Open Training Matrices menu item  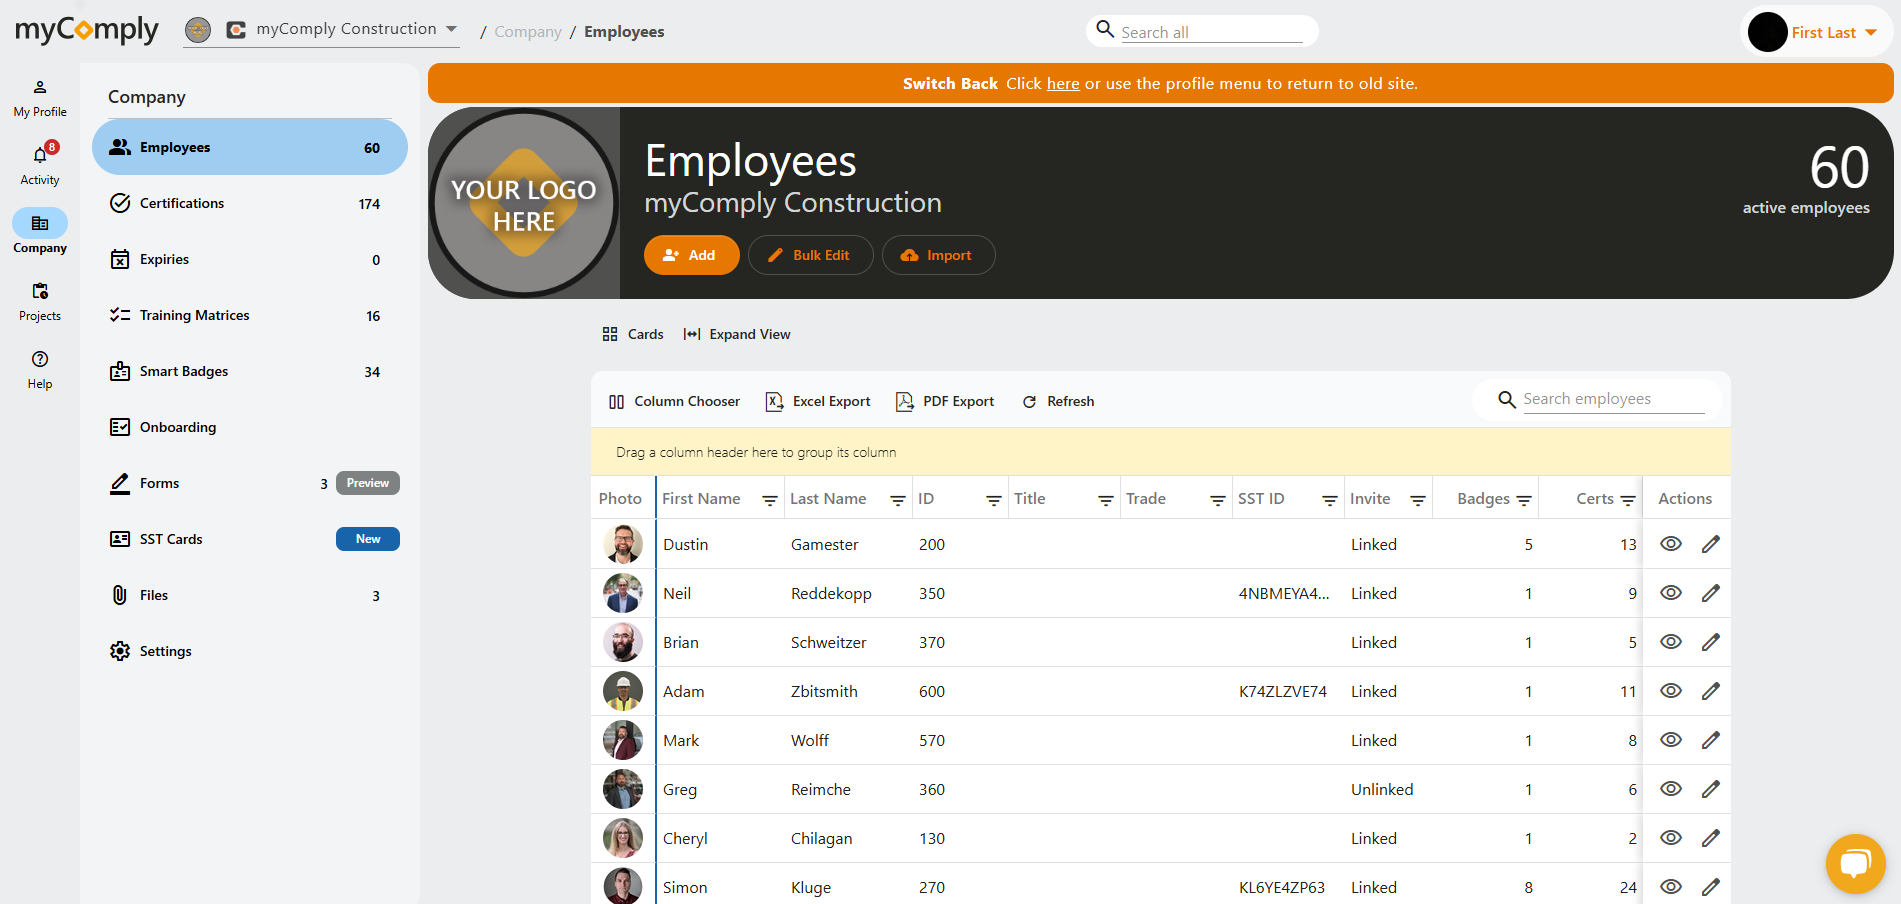pos(250,315)
